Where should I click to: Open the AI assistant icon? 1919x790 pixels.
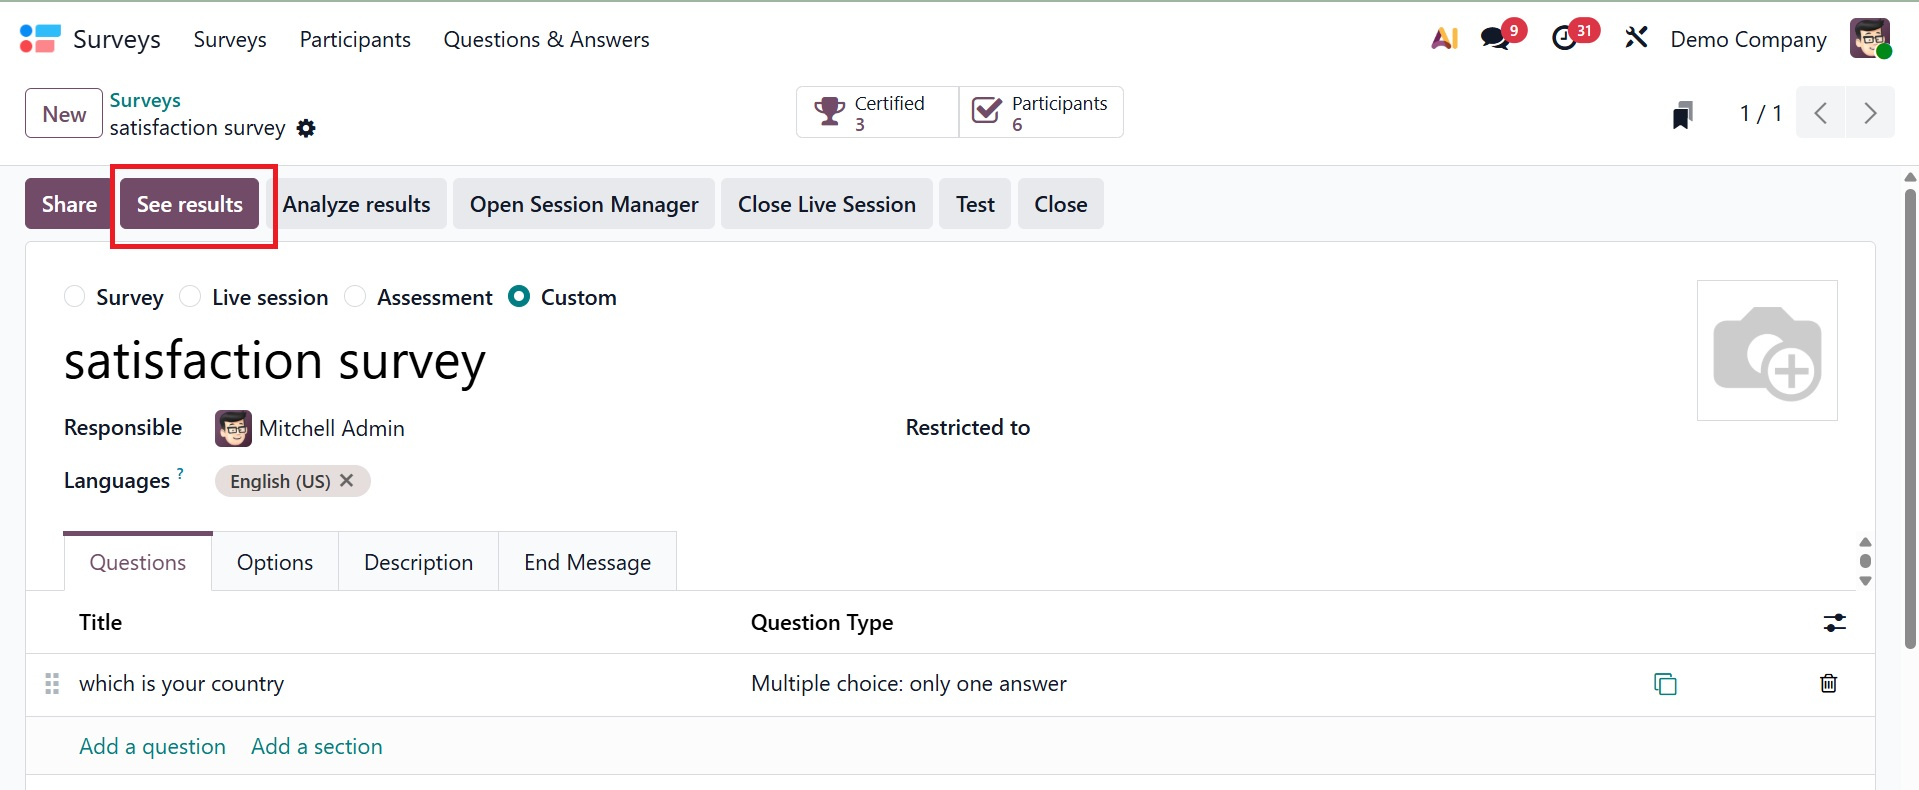(1444, 39)
